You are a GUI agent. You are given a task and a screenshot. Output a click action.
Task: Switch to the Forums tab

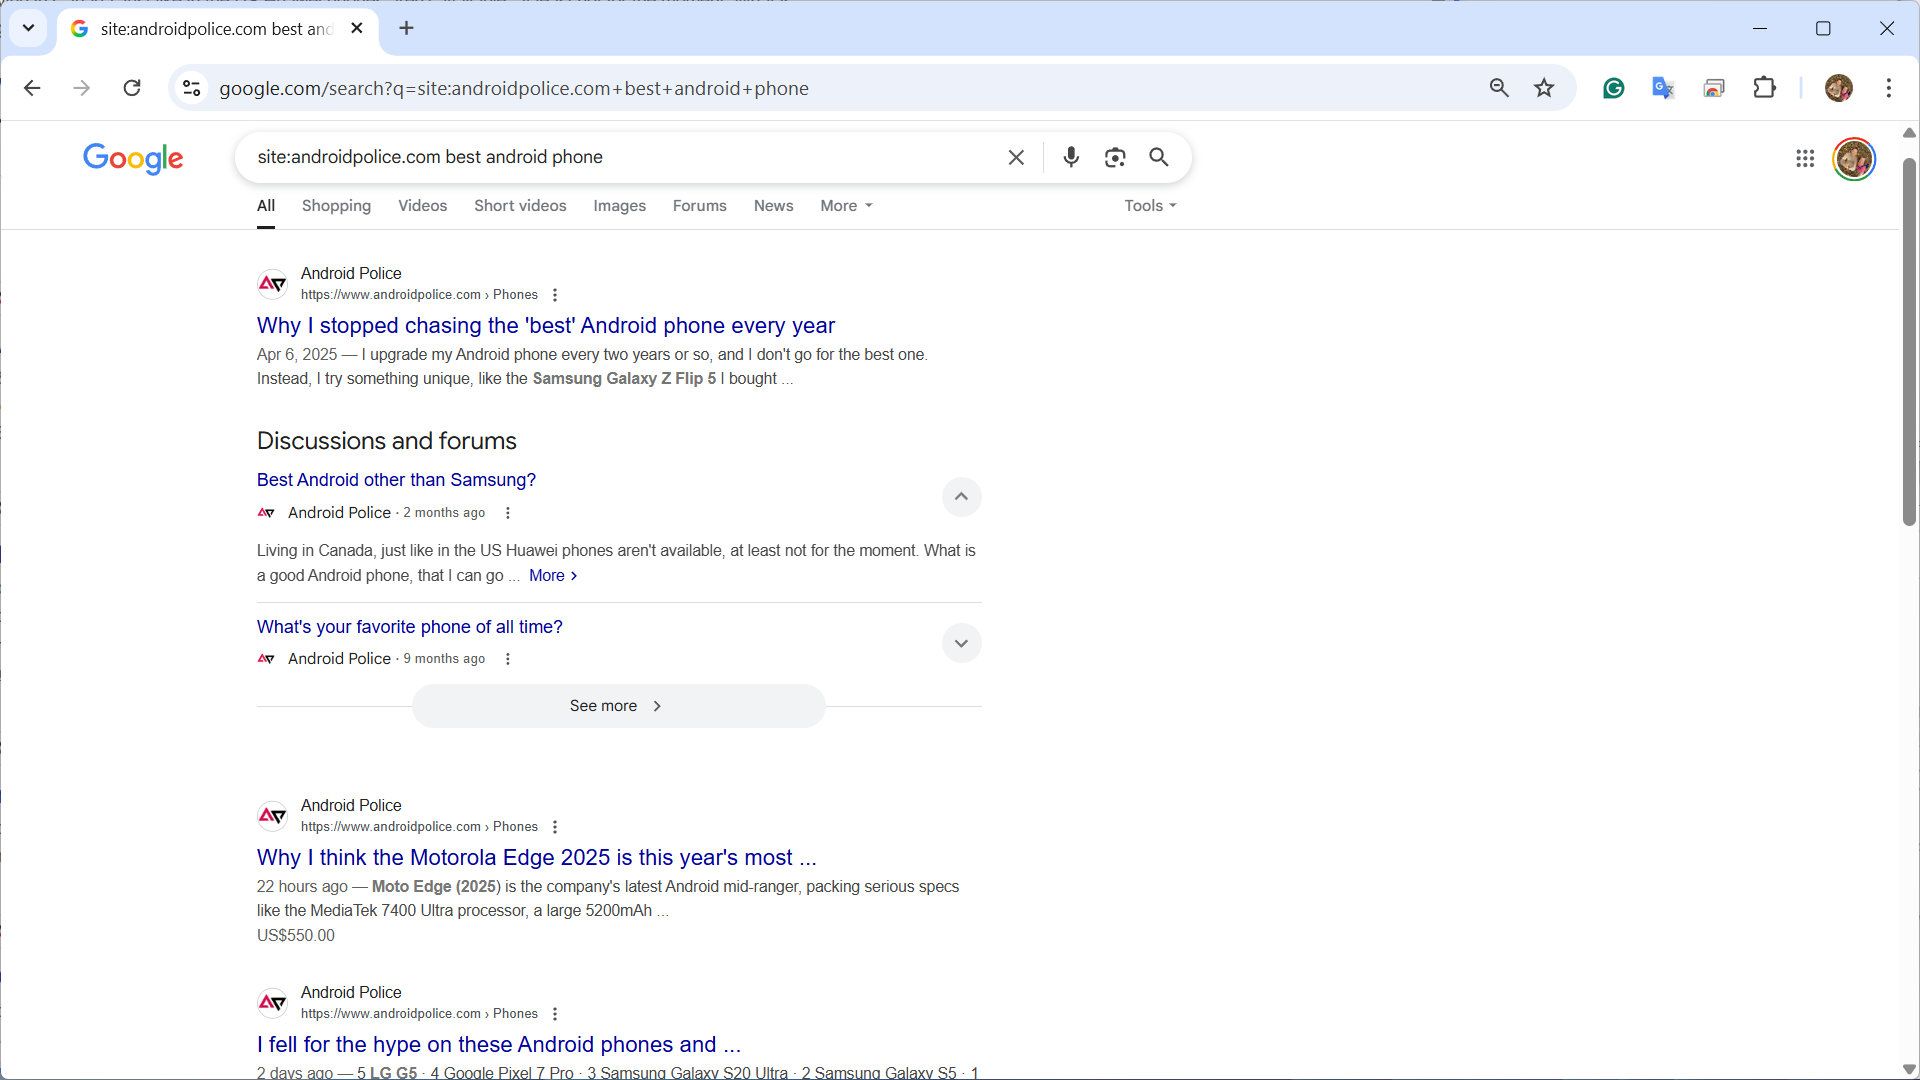point(699,205)
